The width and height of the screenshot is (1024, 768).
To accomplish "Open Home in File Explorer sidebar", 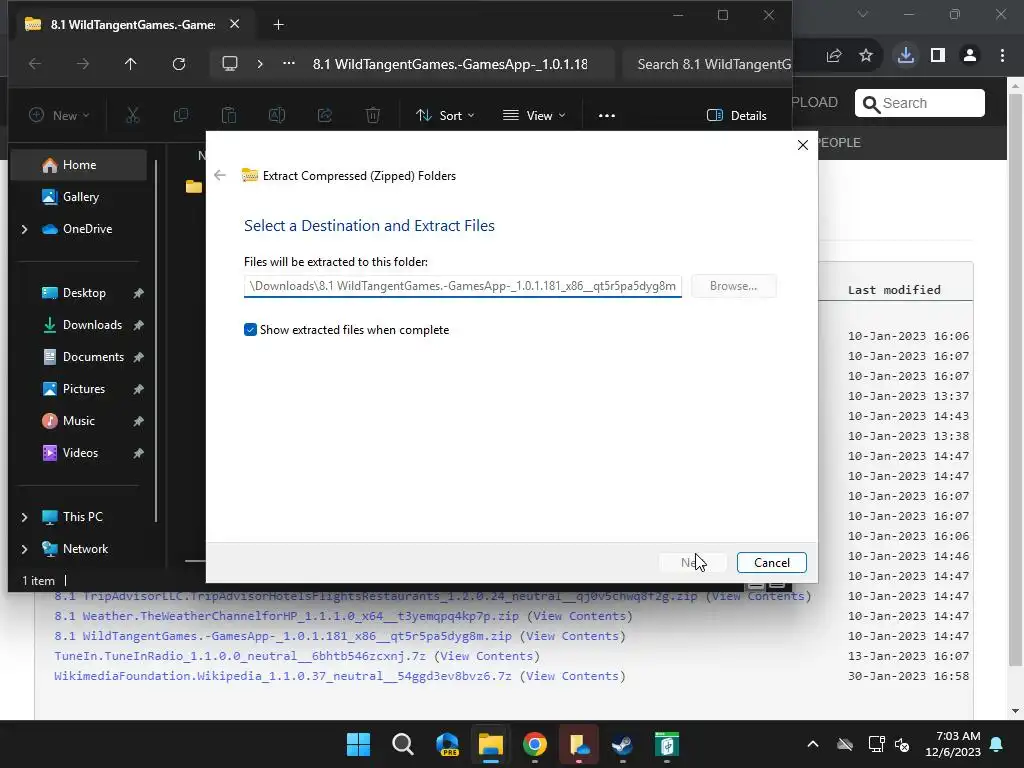I will coord(78,165).
